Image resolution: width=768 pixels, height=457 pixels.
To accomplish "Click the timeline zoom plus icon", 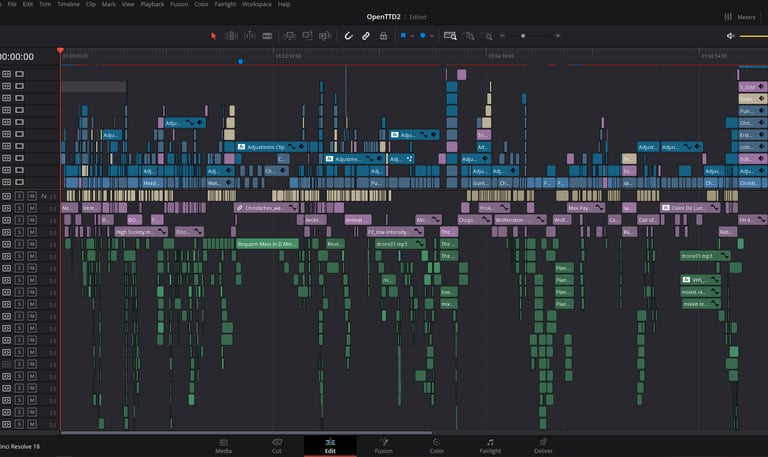I will click(558, 36).
